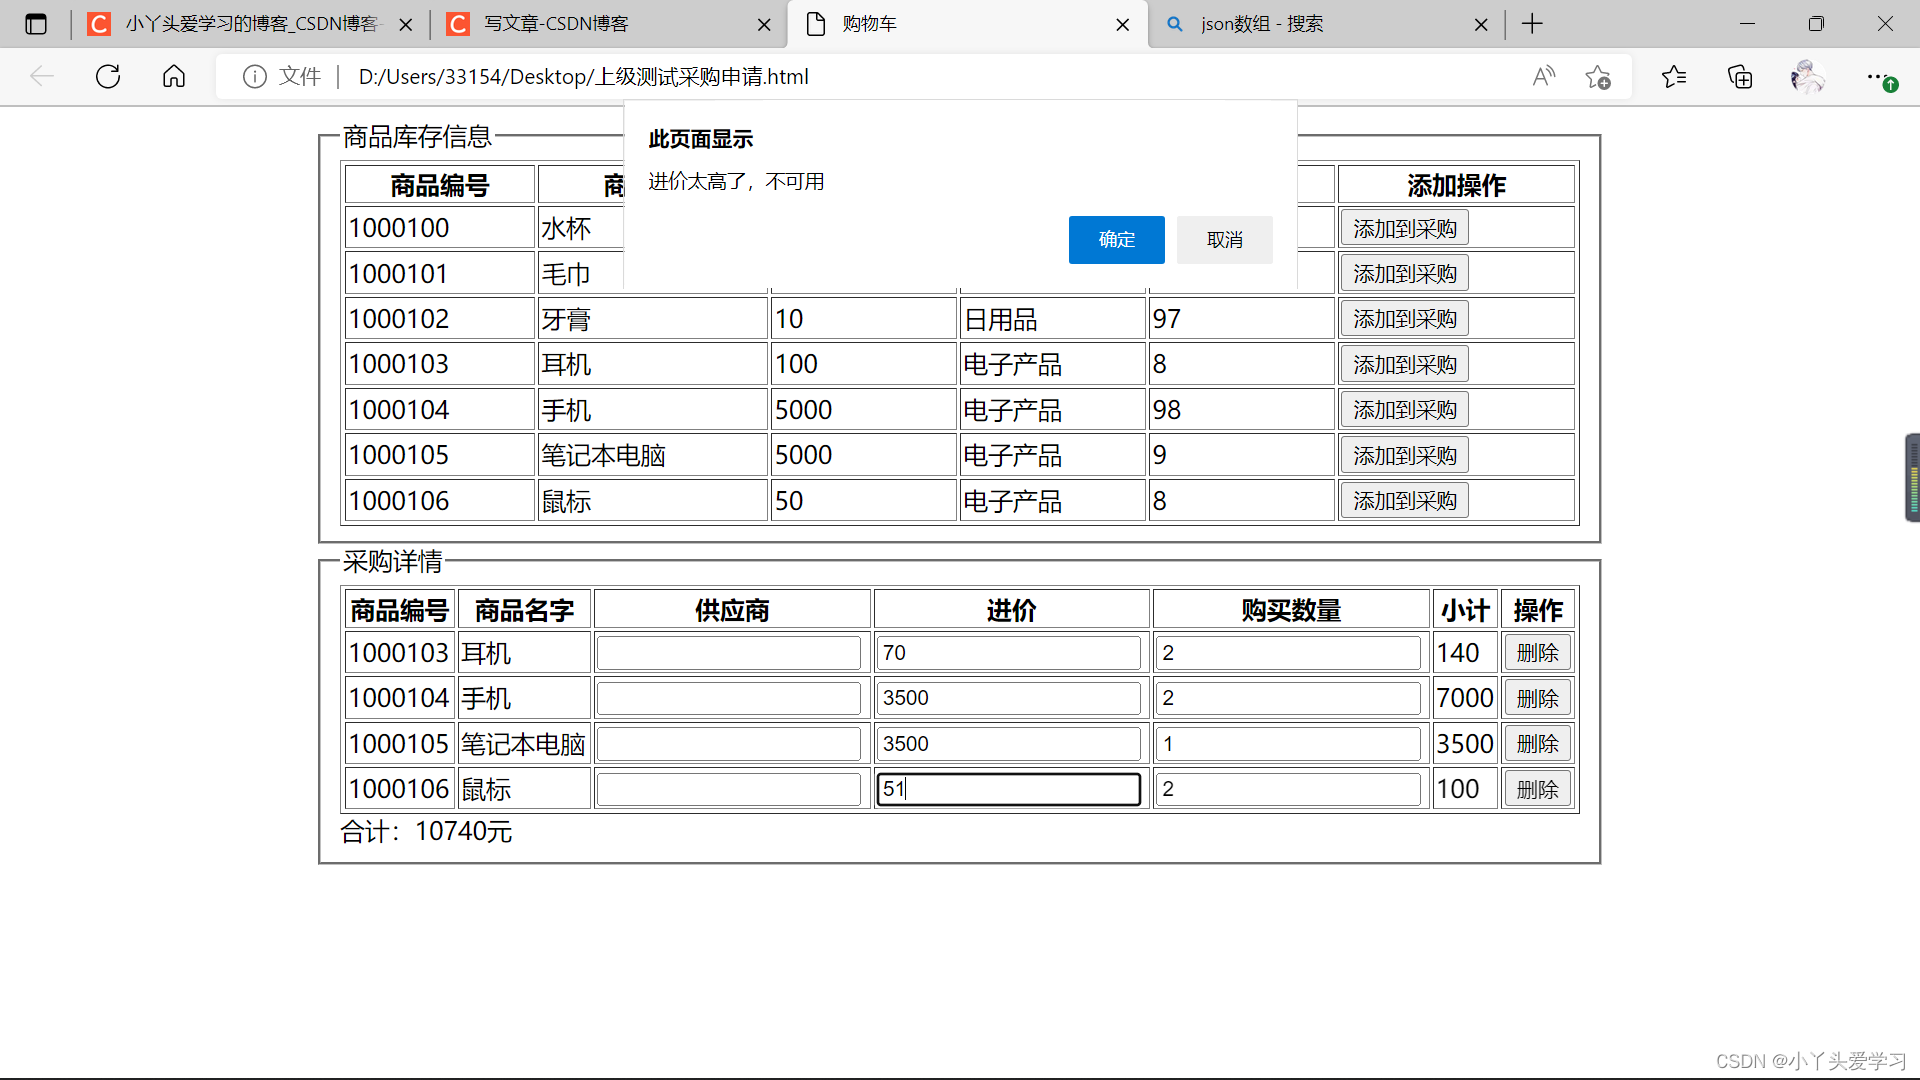Delete the 鼠标 purchase row

(1537, 789)
